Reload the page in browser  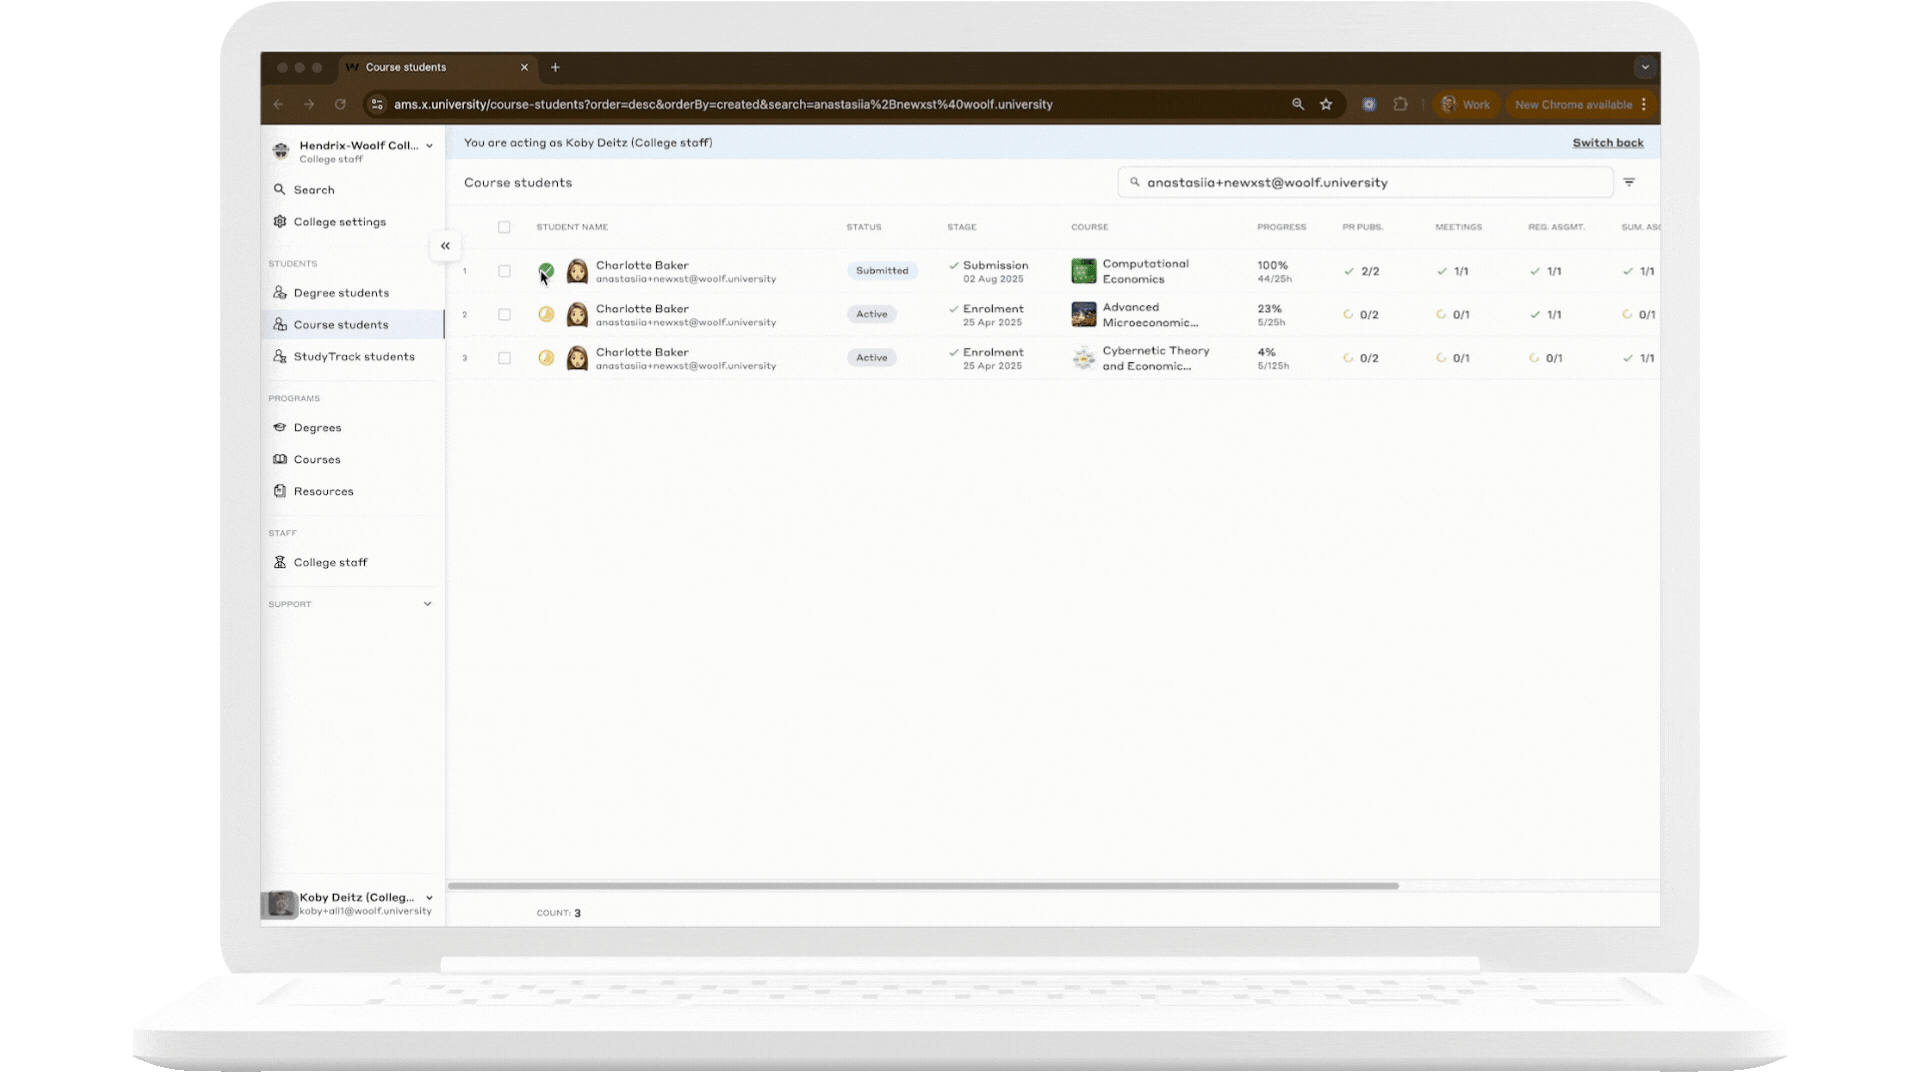coord(340,104)
